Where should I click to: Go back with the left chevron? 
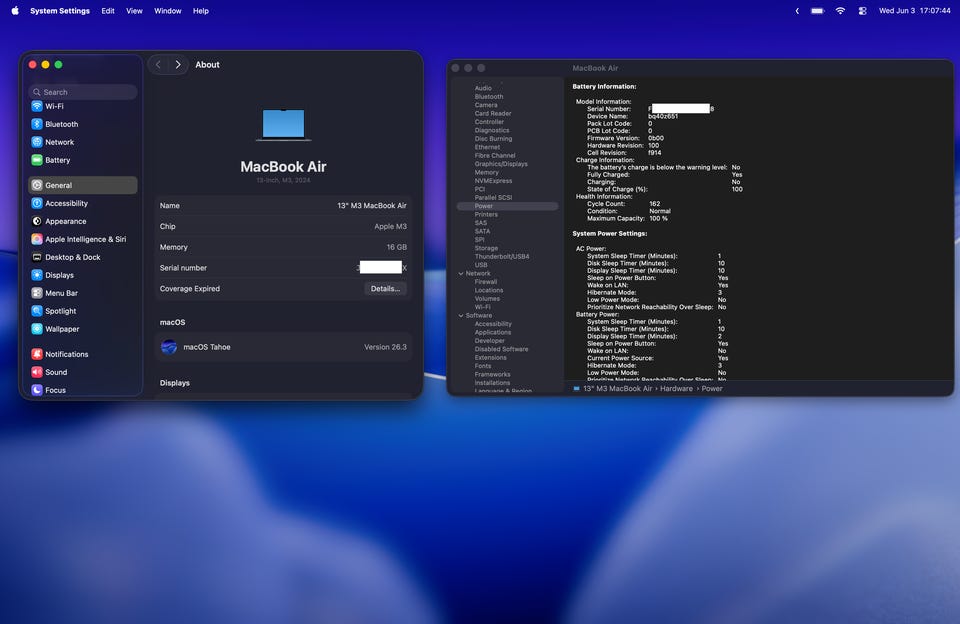(159, 64)
